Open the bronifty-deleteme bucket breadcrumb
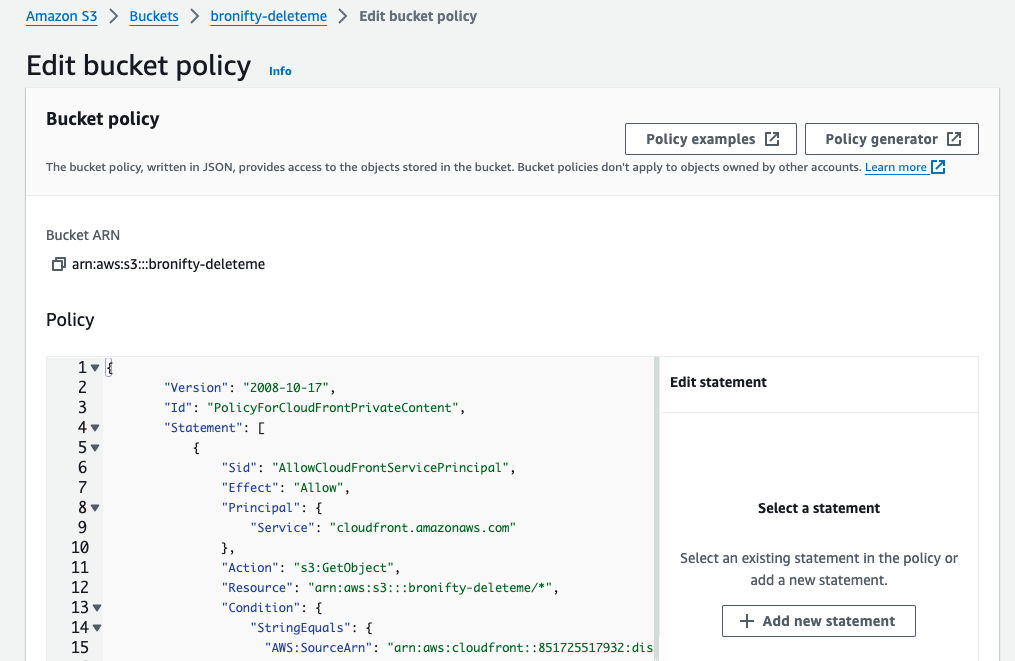The width and height of the screenshot is (1015, 661). (268, 16)
